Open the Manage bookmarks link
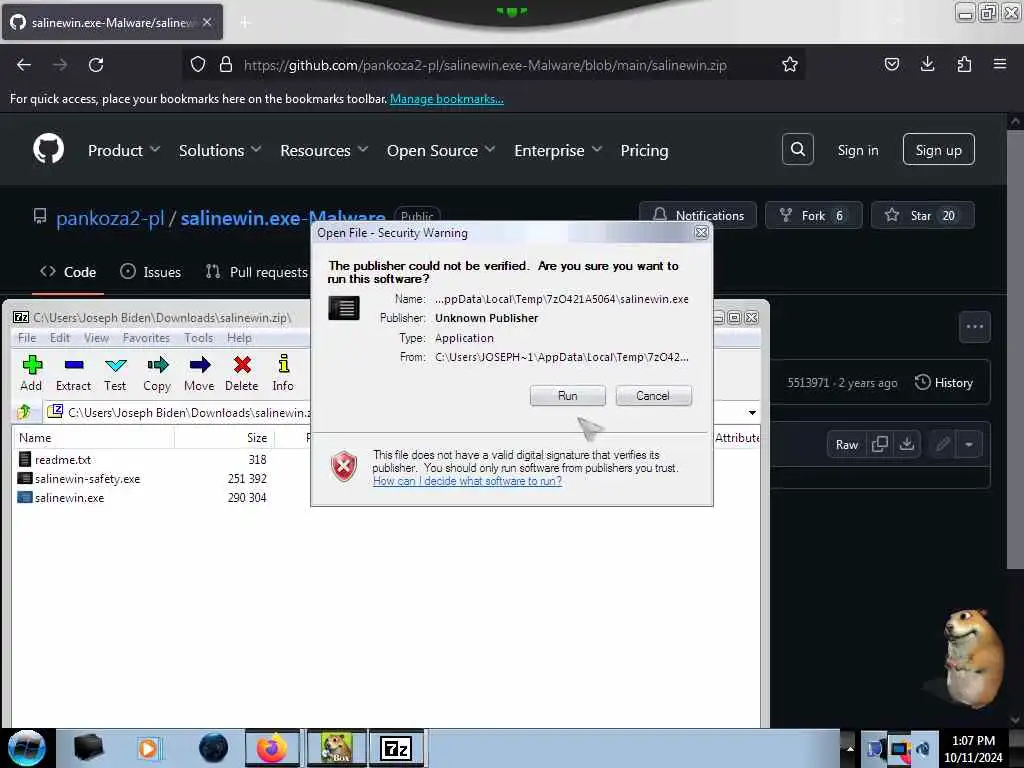Image resolution: width=1024 pixels, height=768 pixels. tap(447, 99)
